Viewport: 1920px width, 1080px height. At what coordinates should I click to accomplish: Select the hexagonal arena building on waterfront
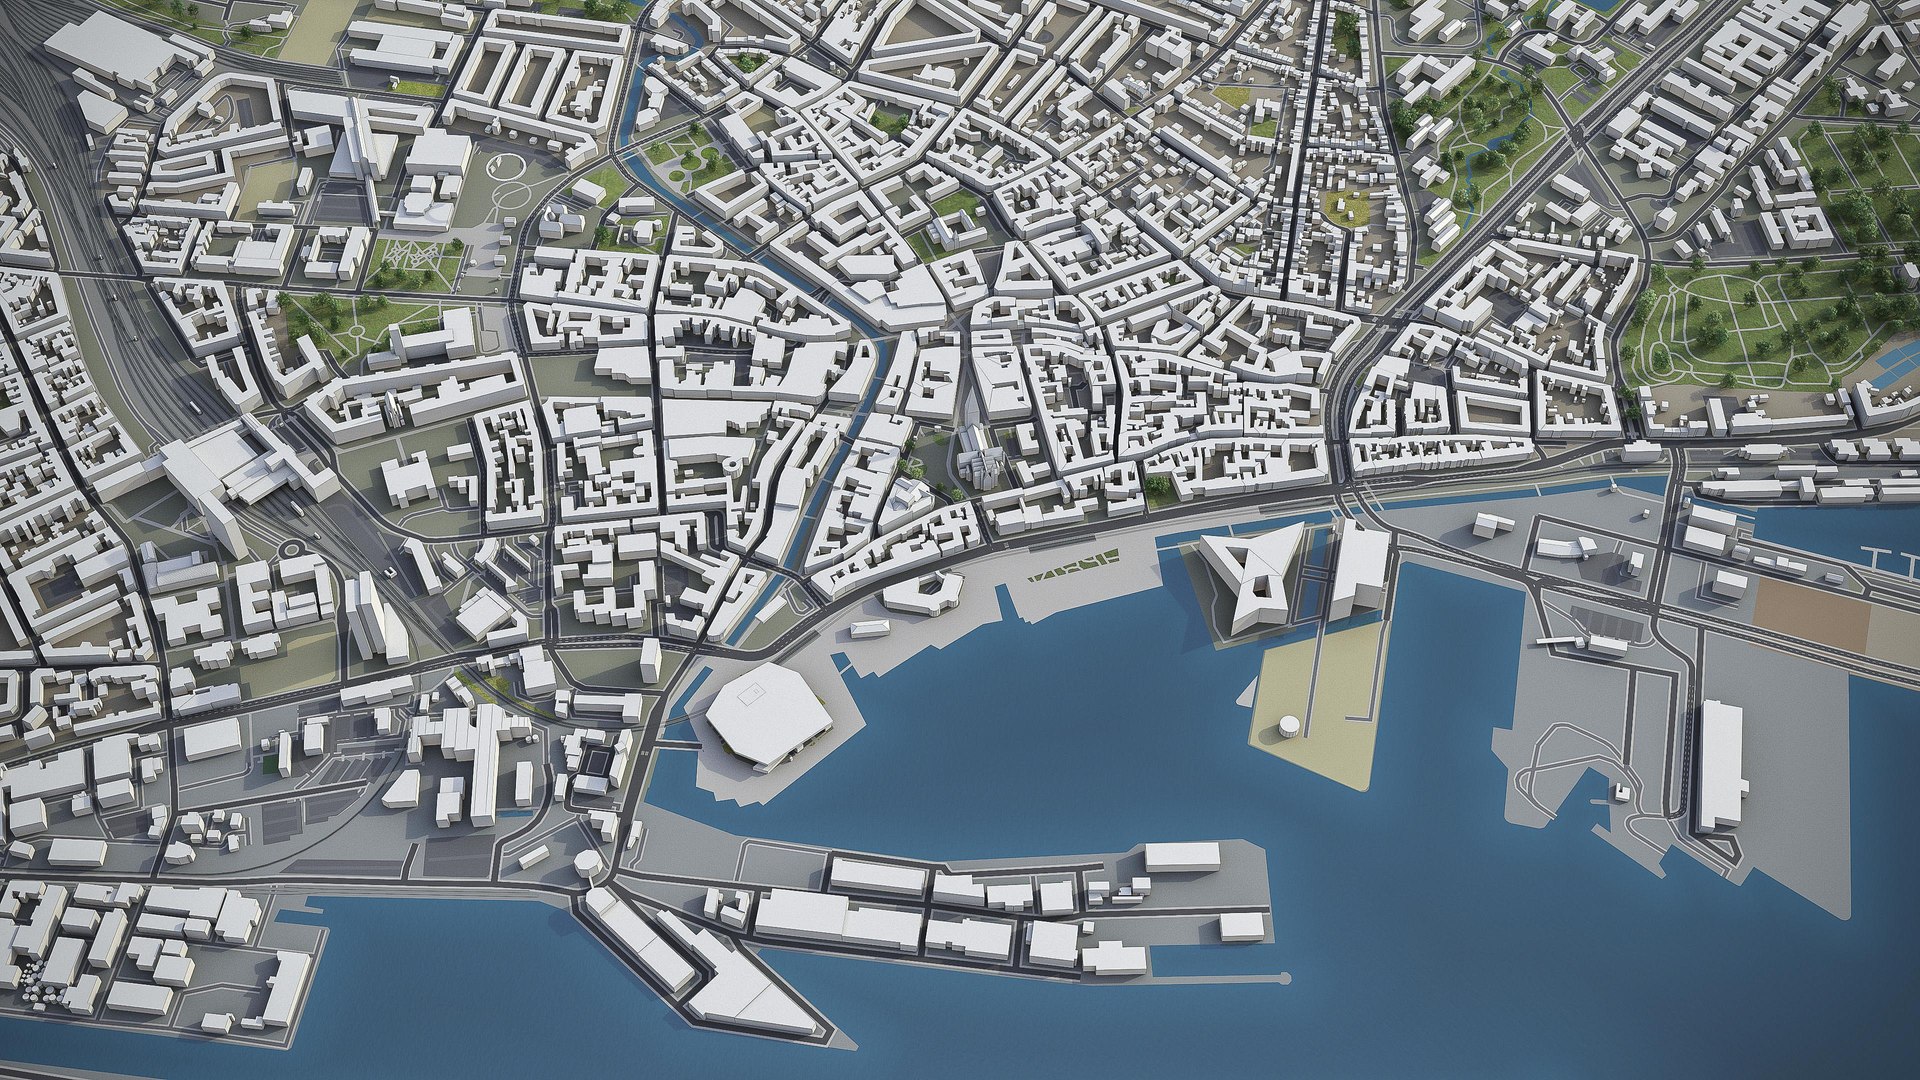771,719
